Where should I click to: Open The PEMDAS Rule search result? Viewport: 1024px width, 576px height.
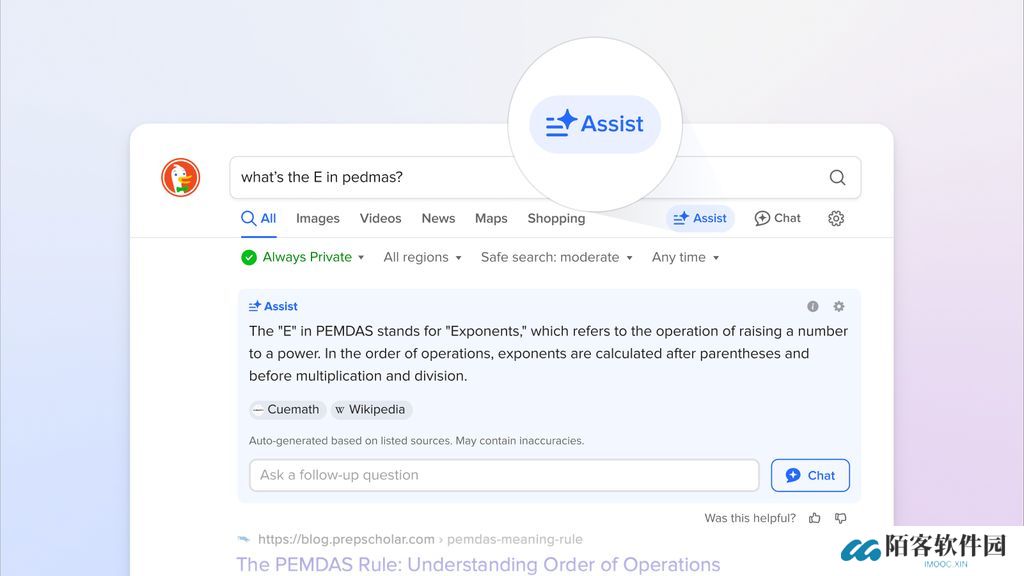click(x=478, y=564)
